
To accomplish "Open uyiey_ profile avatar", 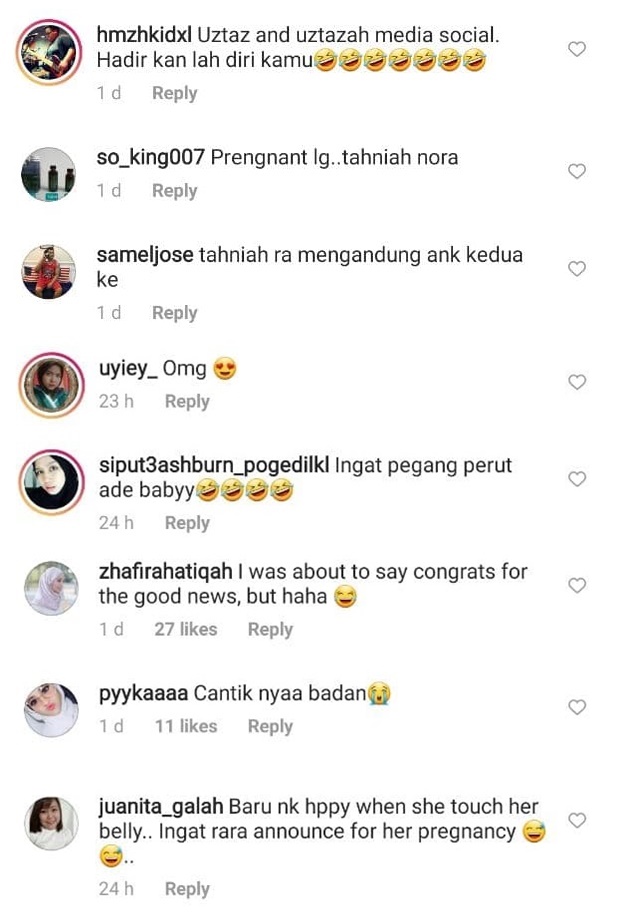I will (x=52, y=385).
